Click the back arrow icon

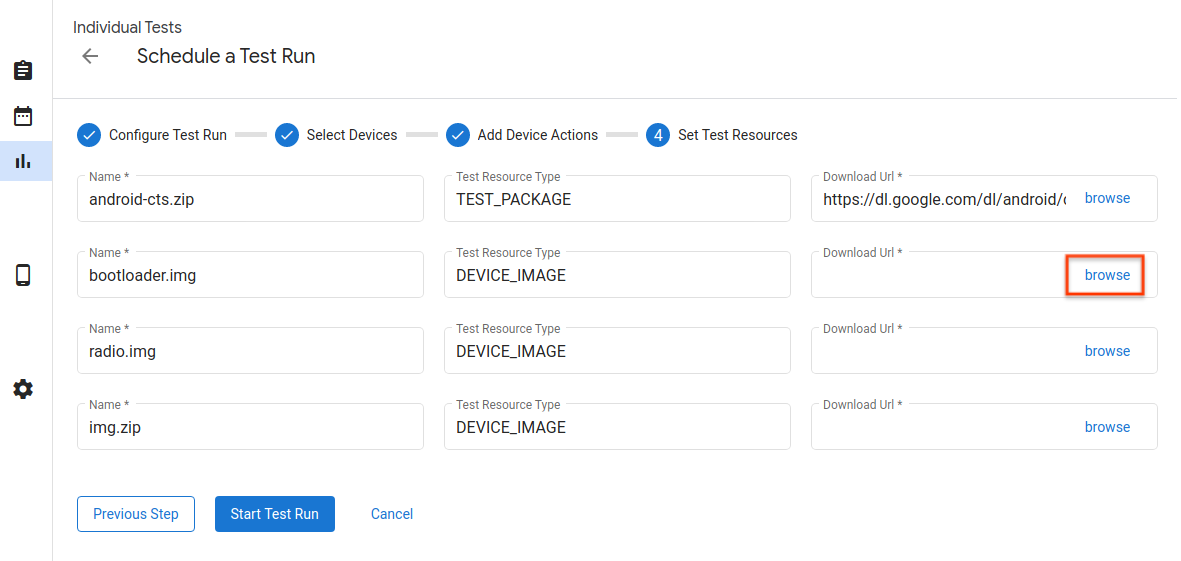pos(90,56)
